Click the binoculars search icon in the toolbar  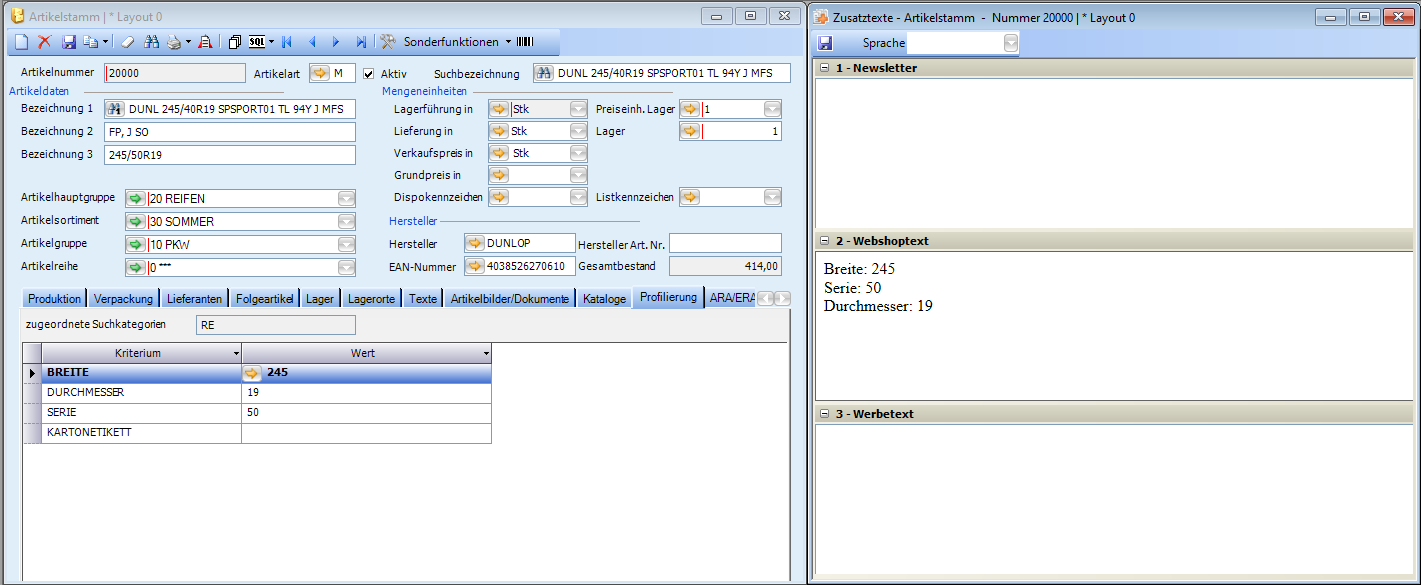[152, 42]
